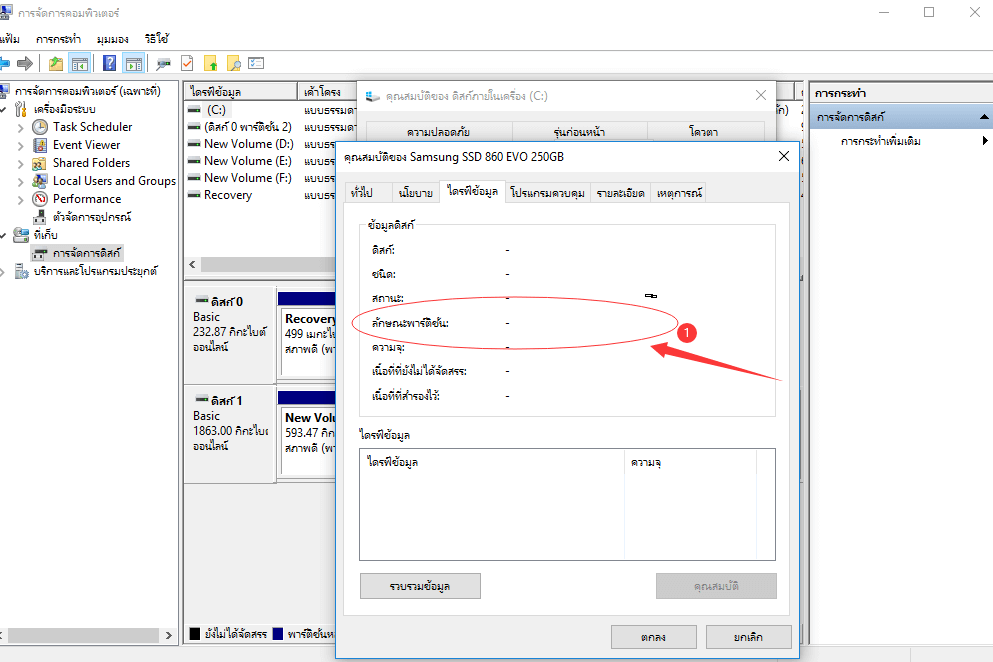
Task: Switch to the นโยบาย tab
Action: pyautogui.click(x=415, y=193)
